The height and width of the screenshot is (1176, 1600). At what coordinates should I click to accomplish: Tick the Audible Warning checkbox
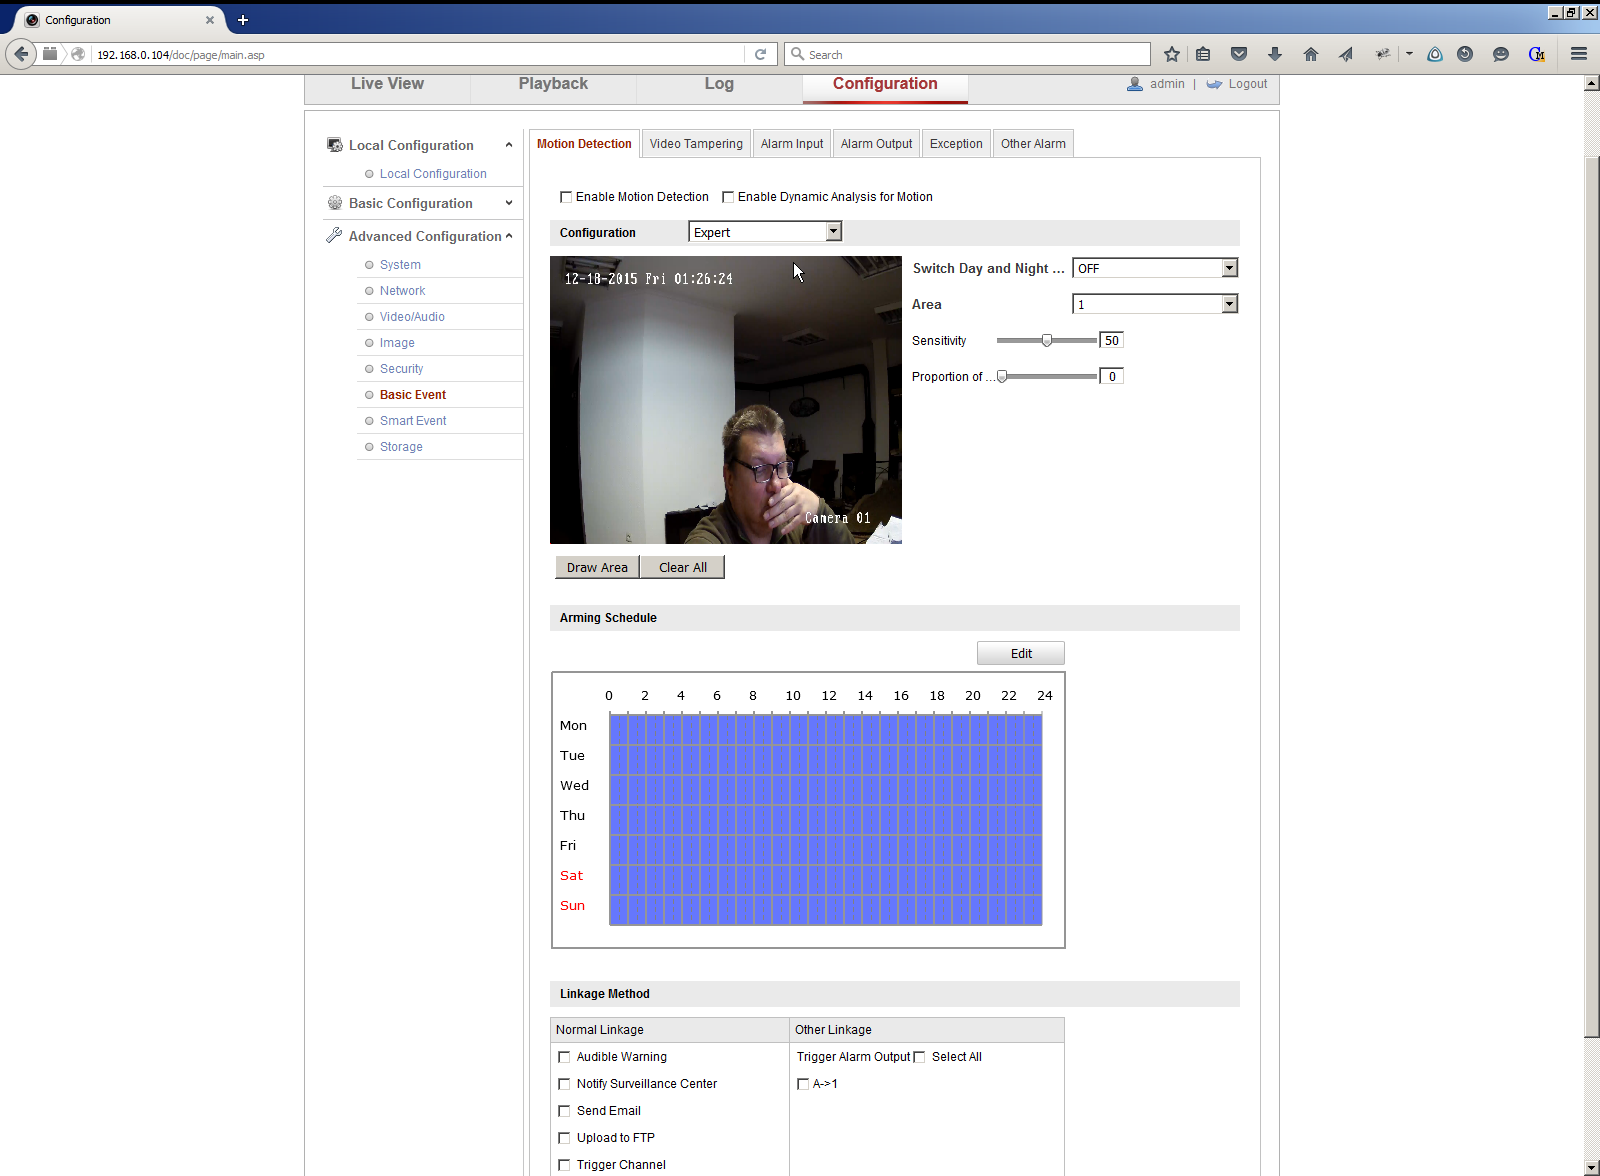click(564, 1057)
